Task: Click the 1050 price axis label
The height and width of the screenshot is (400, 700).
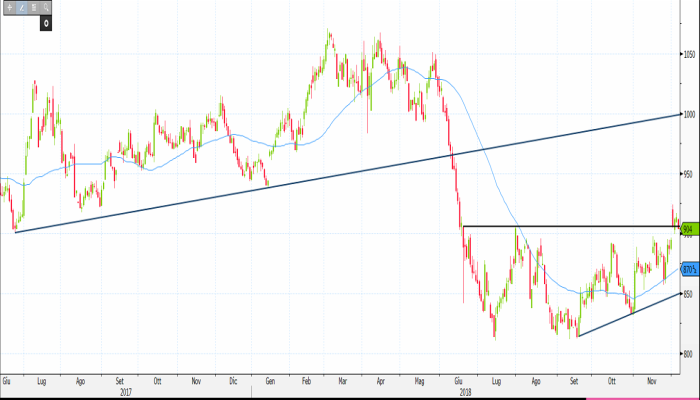Action: point(688,54)
